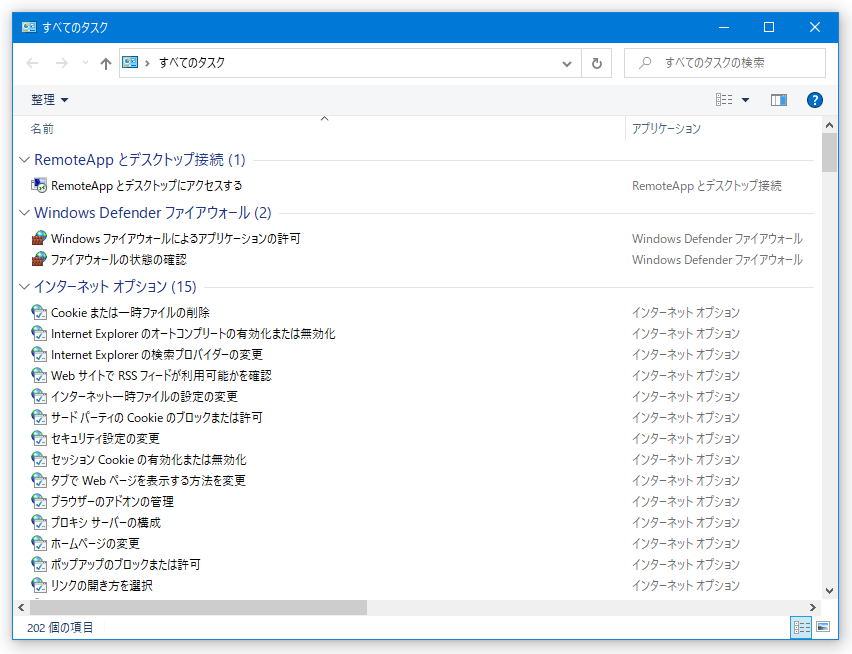Click the icon beside ポップアップのブロックまたは許可
Image resolution: width=852 pixels, height=654 pixels.
click(x=39, y=565)
